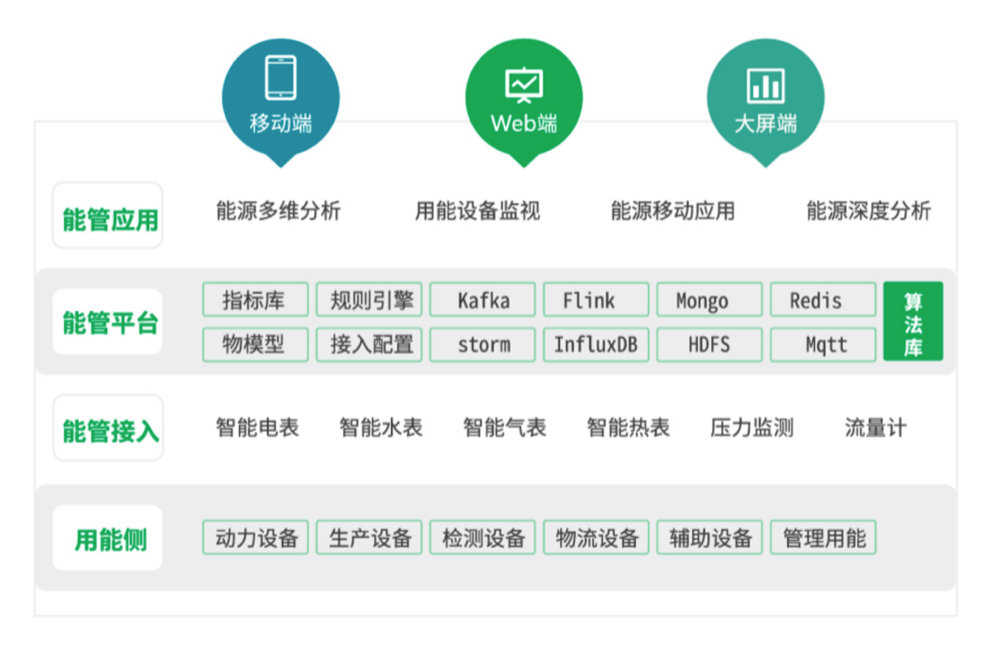Screen dimensions: 984x646
Task: Click the Kafka component box
Action: pyautogui.click(x=483, y=300)
